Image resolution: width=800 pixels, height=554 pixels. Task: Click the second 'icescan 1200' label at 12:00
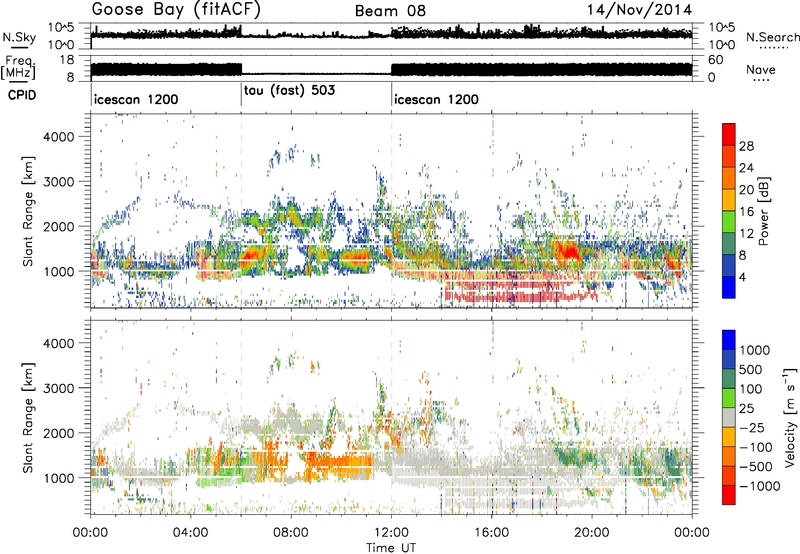[x=436, y=99]
